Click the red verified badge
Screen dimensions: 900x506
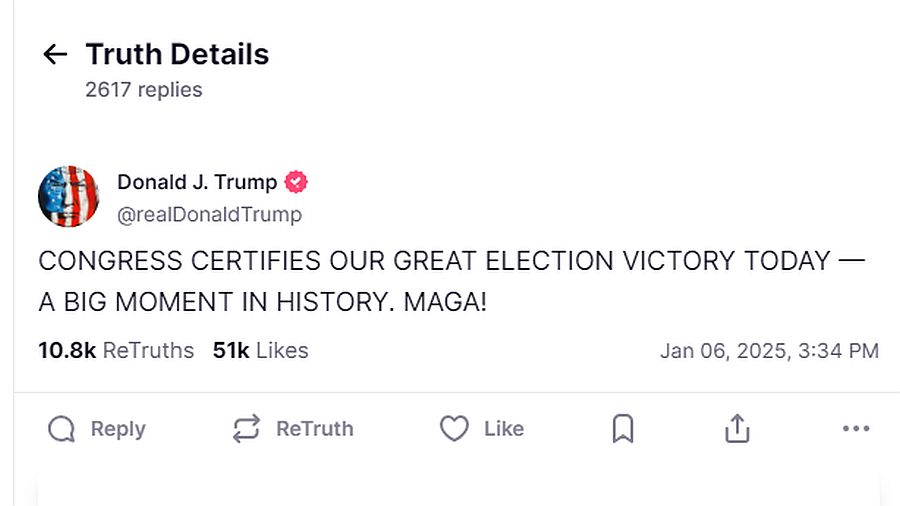[297, 182]
